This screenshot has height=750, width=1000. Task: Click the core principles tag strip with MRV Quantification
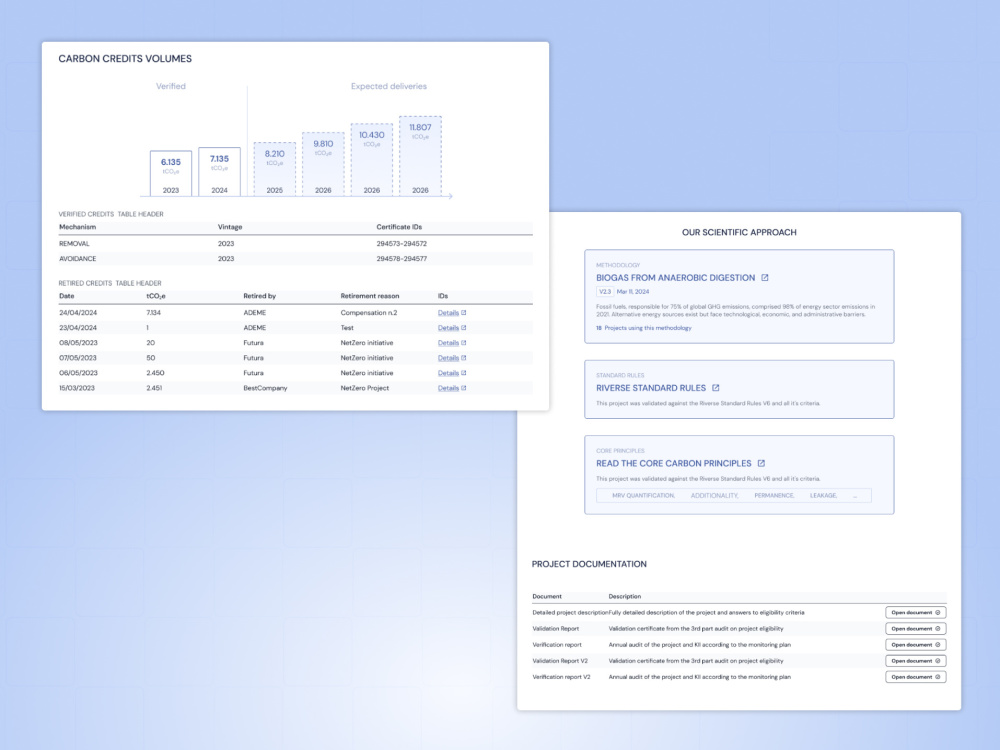pyautogui.click(x=733, y=496)
